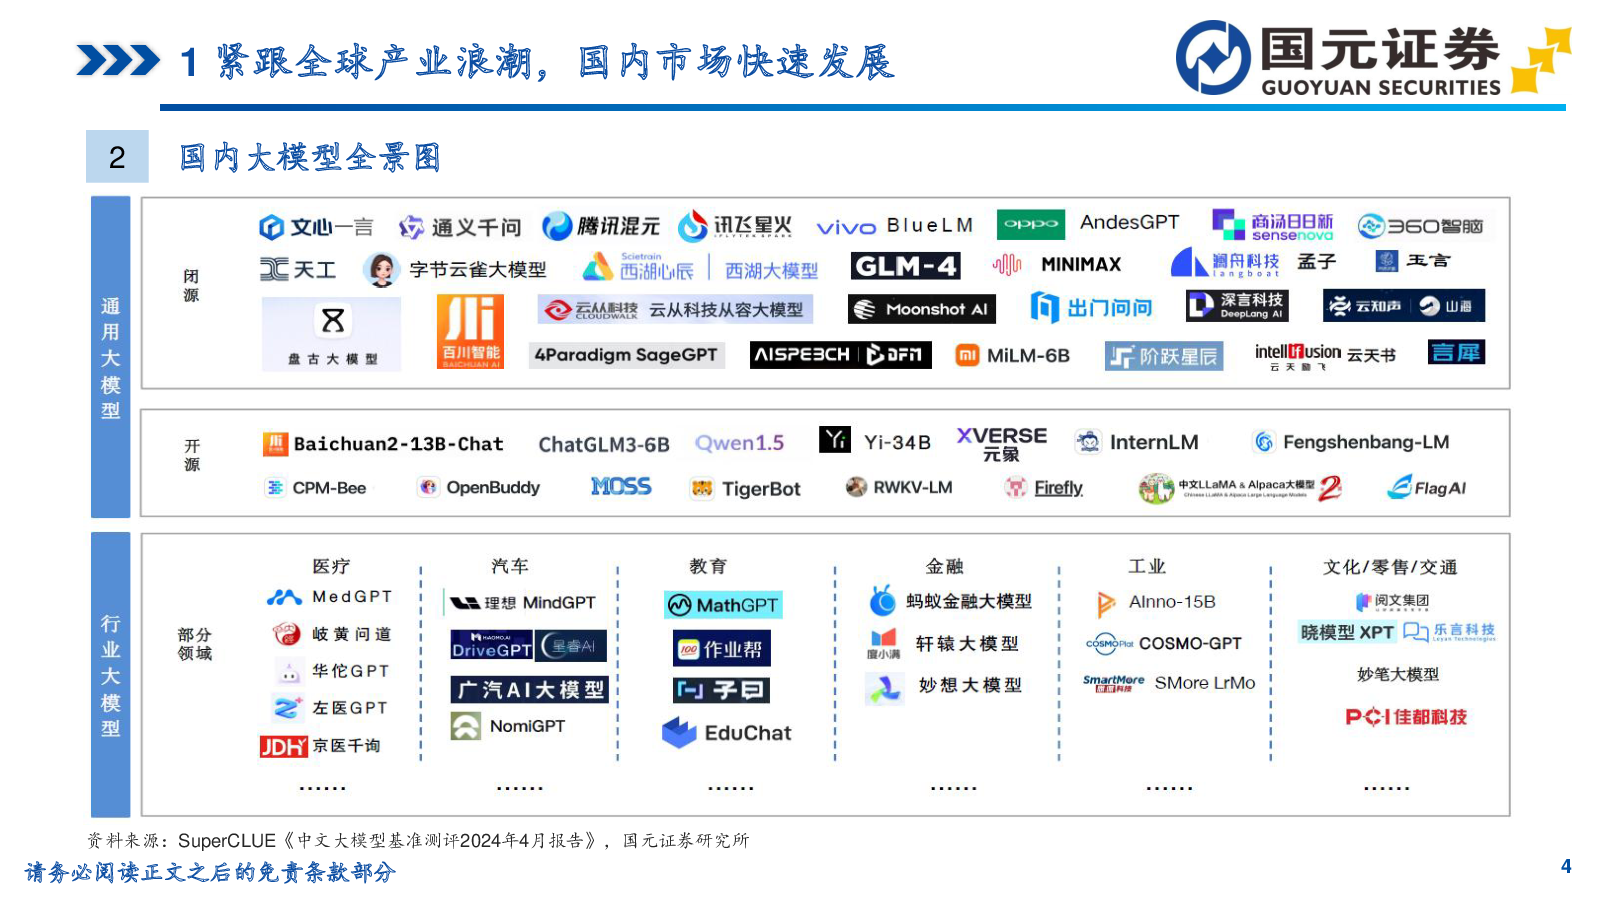Click the PCI 佳都科技 logo
Image resolution: width=1600 pixels, height=900 pixels.
tap(1407, 717)
